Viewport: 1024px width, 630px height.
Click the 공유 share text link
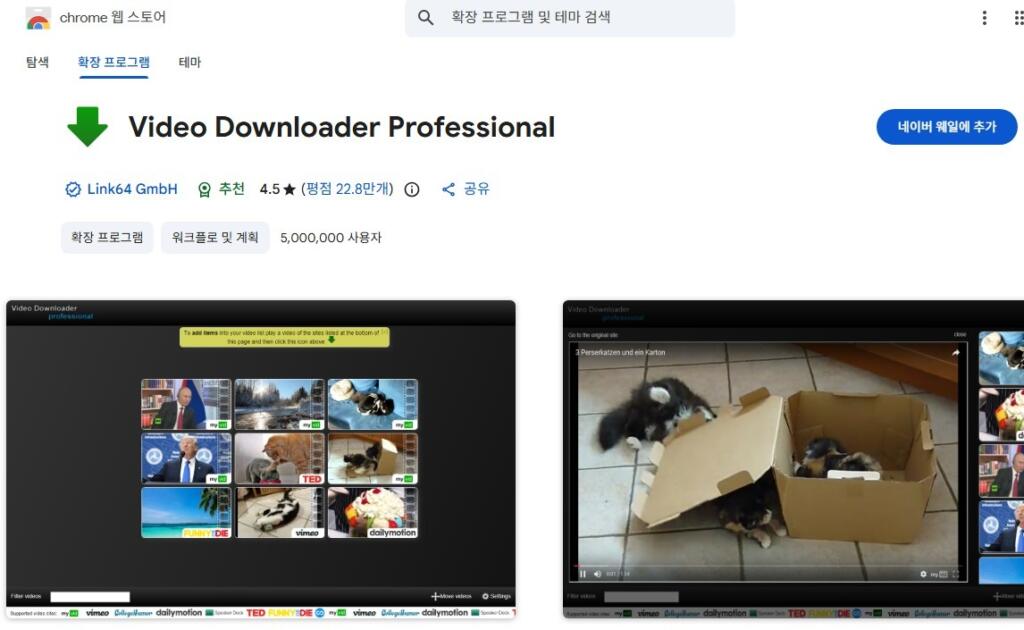click(x=476, y=189)
